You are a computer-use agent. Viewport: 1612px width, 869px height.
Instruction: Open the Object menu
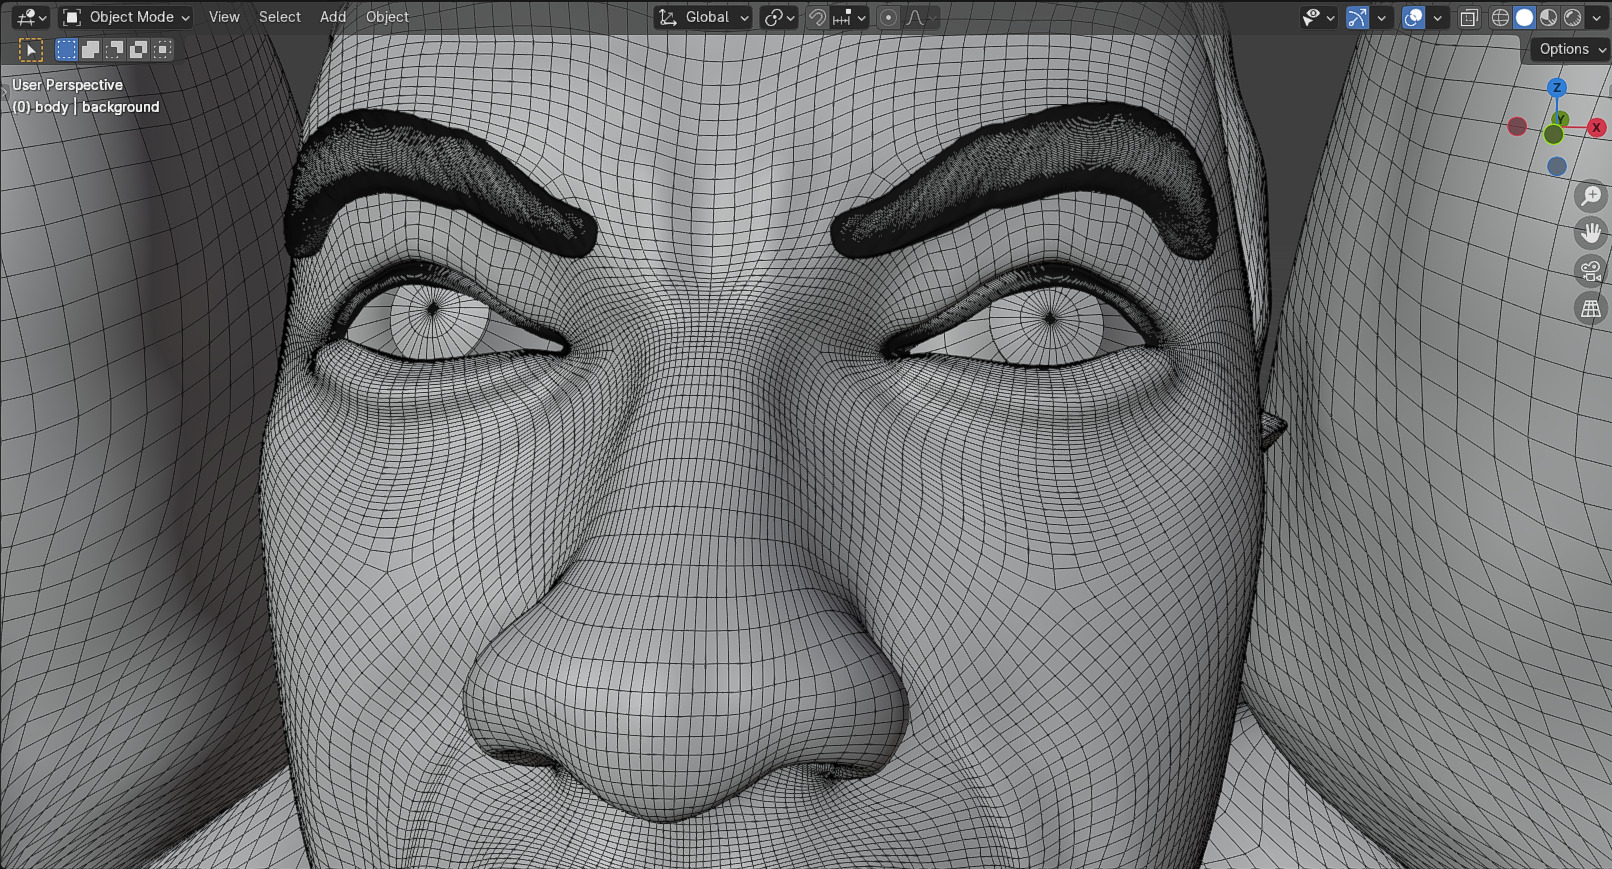click(x=387, y=17)
